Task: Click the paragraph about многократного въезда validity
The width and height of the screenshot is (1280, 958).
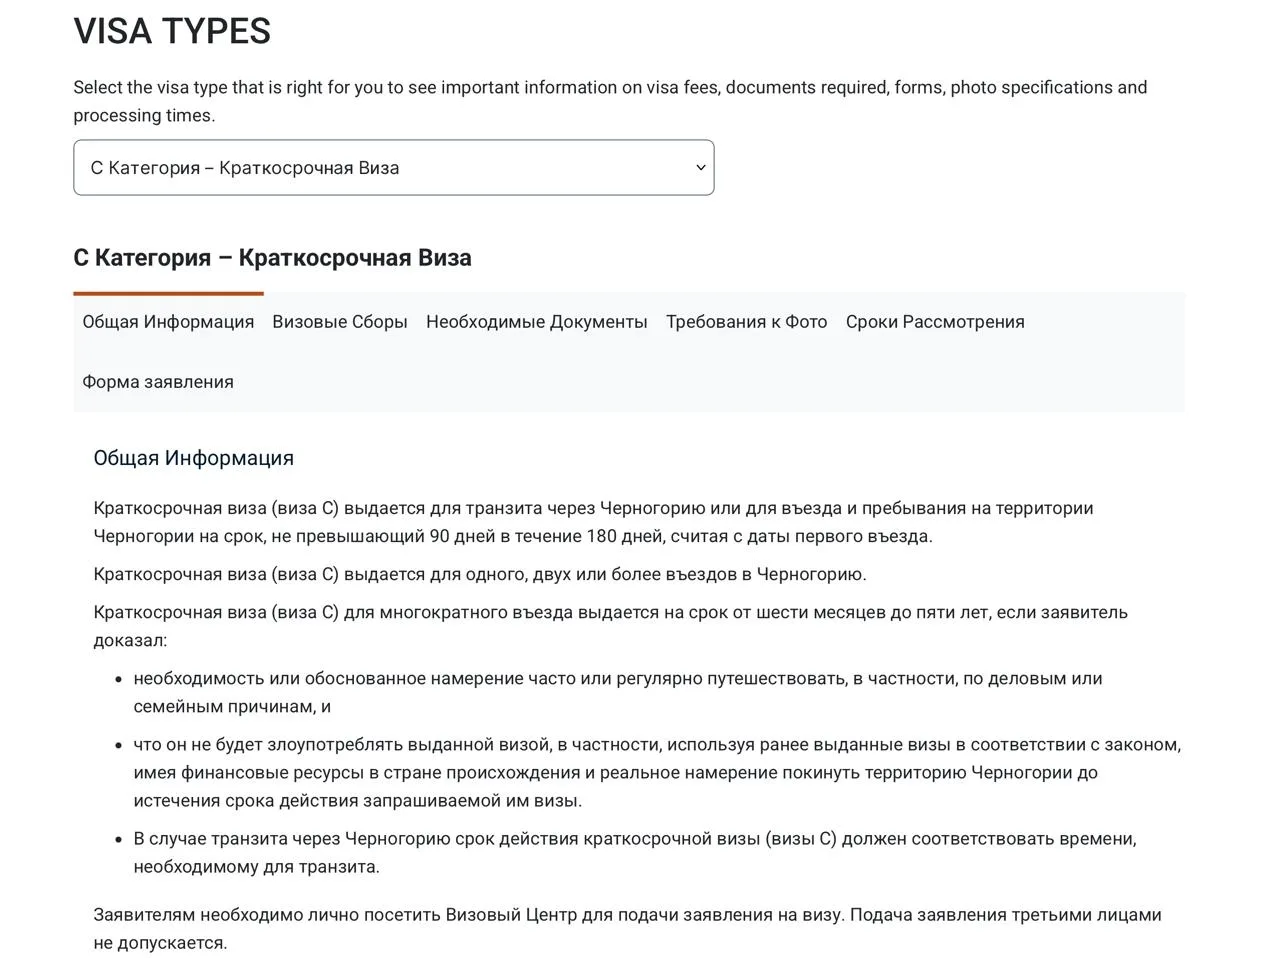Action: (610, 626)
